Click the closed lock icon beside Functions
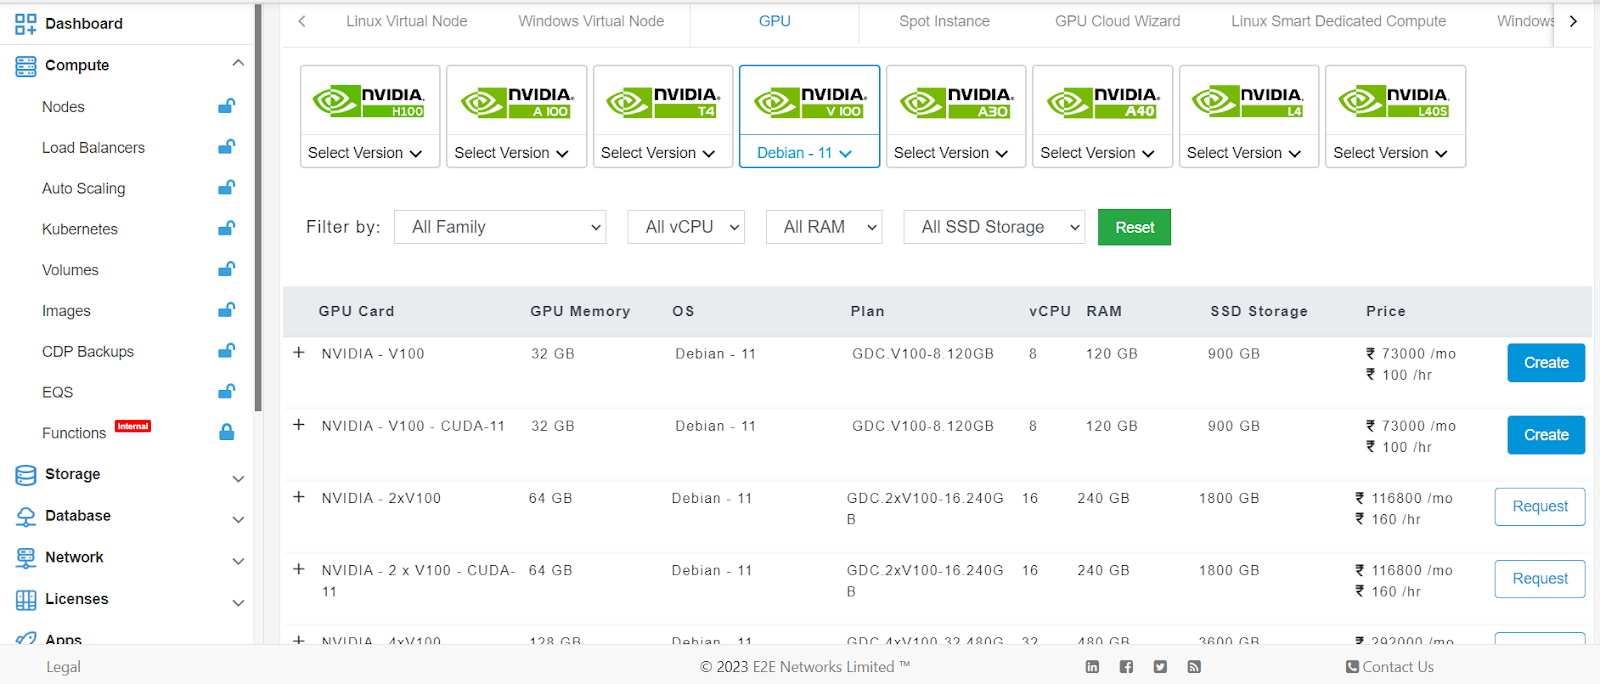The width and height of the screenshot is (1600, 684). click(x=227, y=432)
